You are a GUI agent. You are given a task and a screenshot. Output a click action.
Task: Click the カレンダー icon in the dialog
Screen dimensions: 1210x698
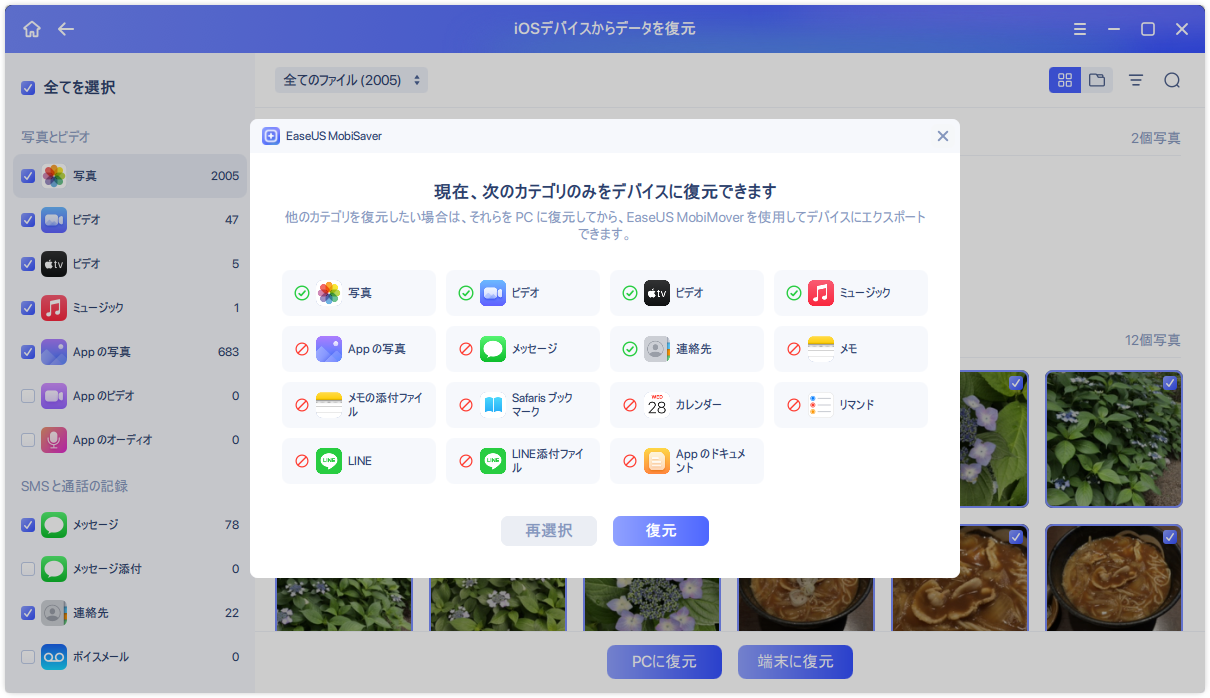pyautogui.click(x=657, y=405)
